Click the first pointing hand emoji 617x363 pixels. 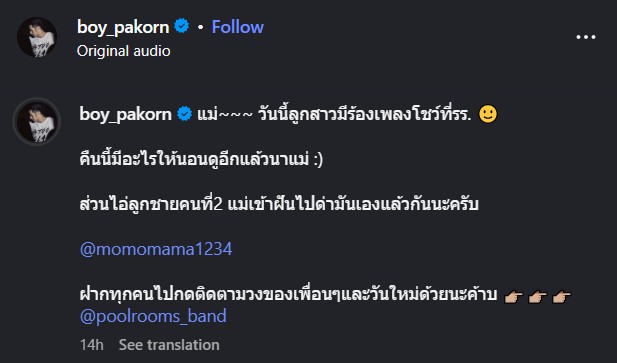point(514,297)
